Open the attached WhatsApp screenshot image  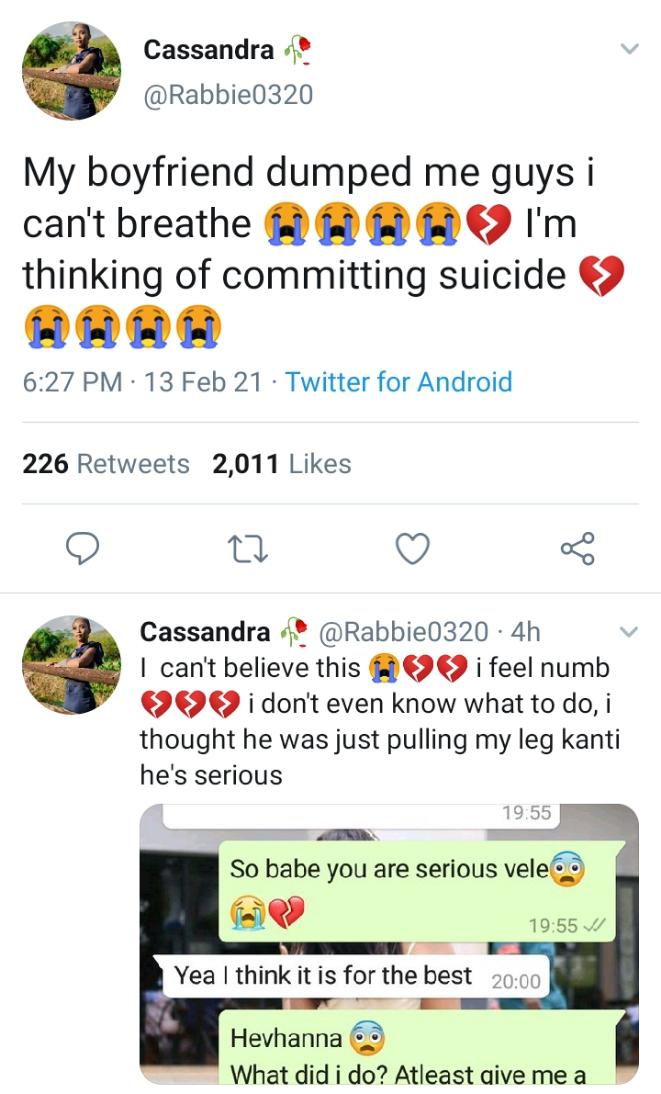click(x=388, y=943)
